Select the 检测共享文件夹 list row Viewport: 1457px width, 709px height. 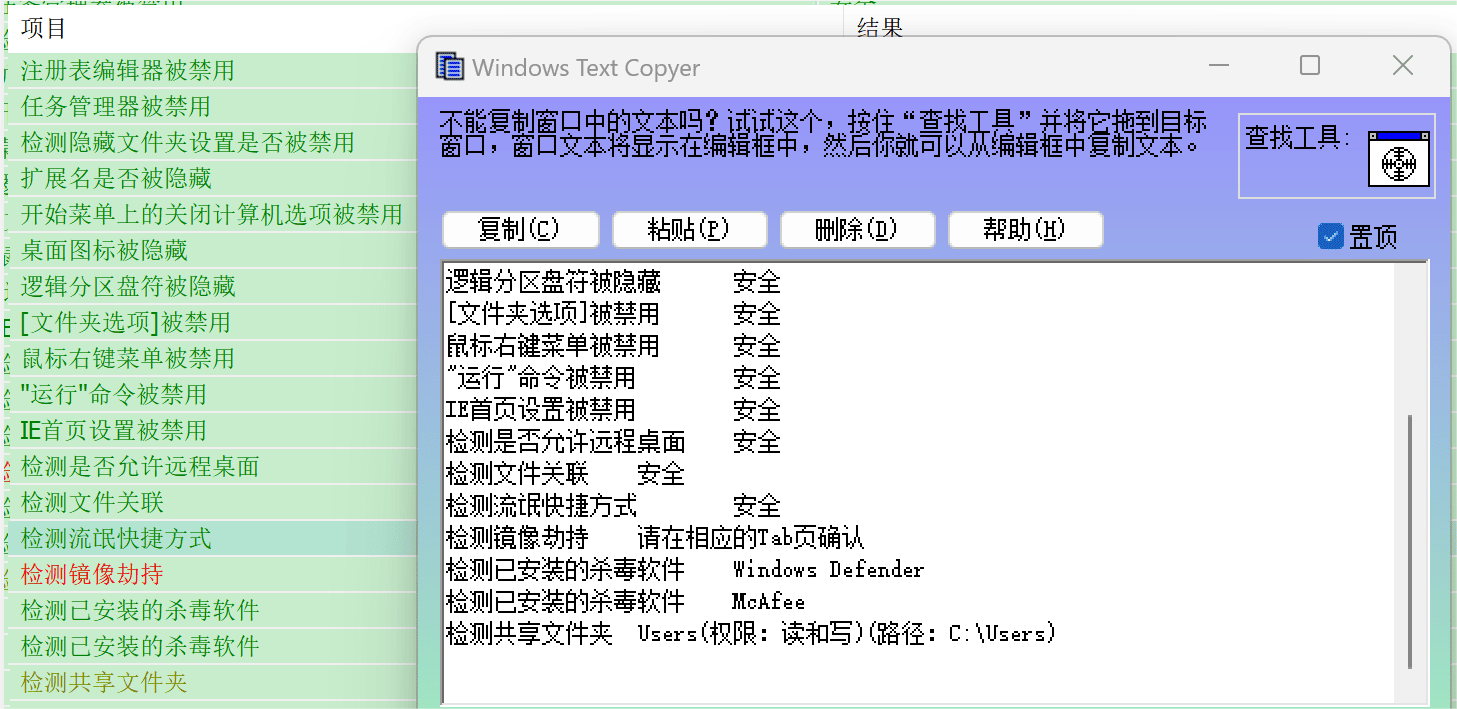coord(104,683)
